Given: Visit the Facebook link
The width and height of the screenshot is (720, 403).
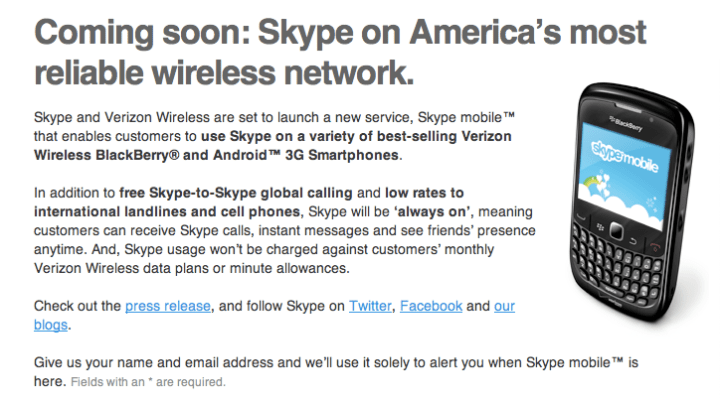Looking at the screenshot, I should pyautogui.click(x=432, y=306).
